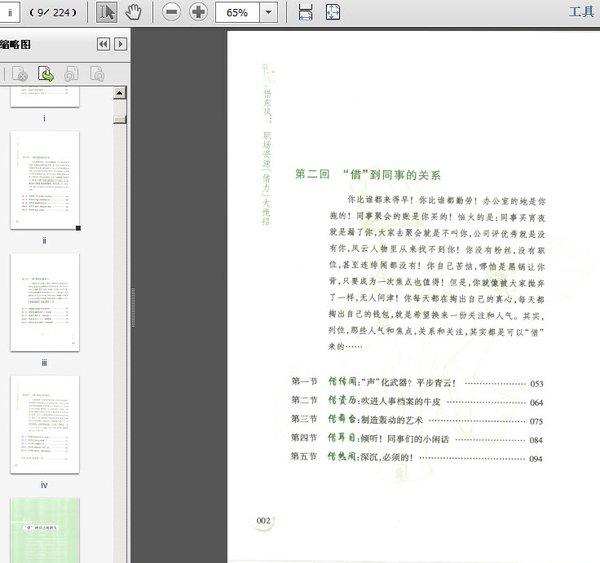Image resolution: width=600 pixels, height=563 pixels.
Task: Click heading 第二回 “借”到同事的关系
Action: [368, 175]
